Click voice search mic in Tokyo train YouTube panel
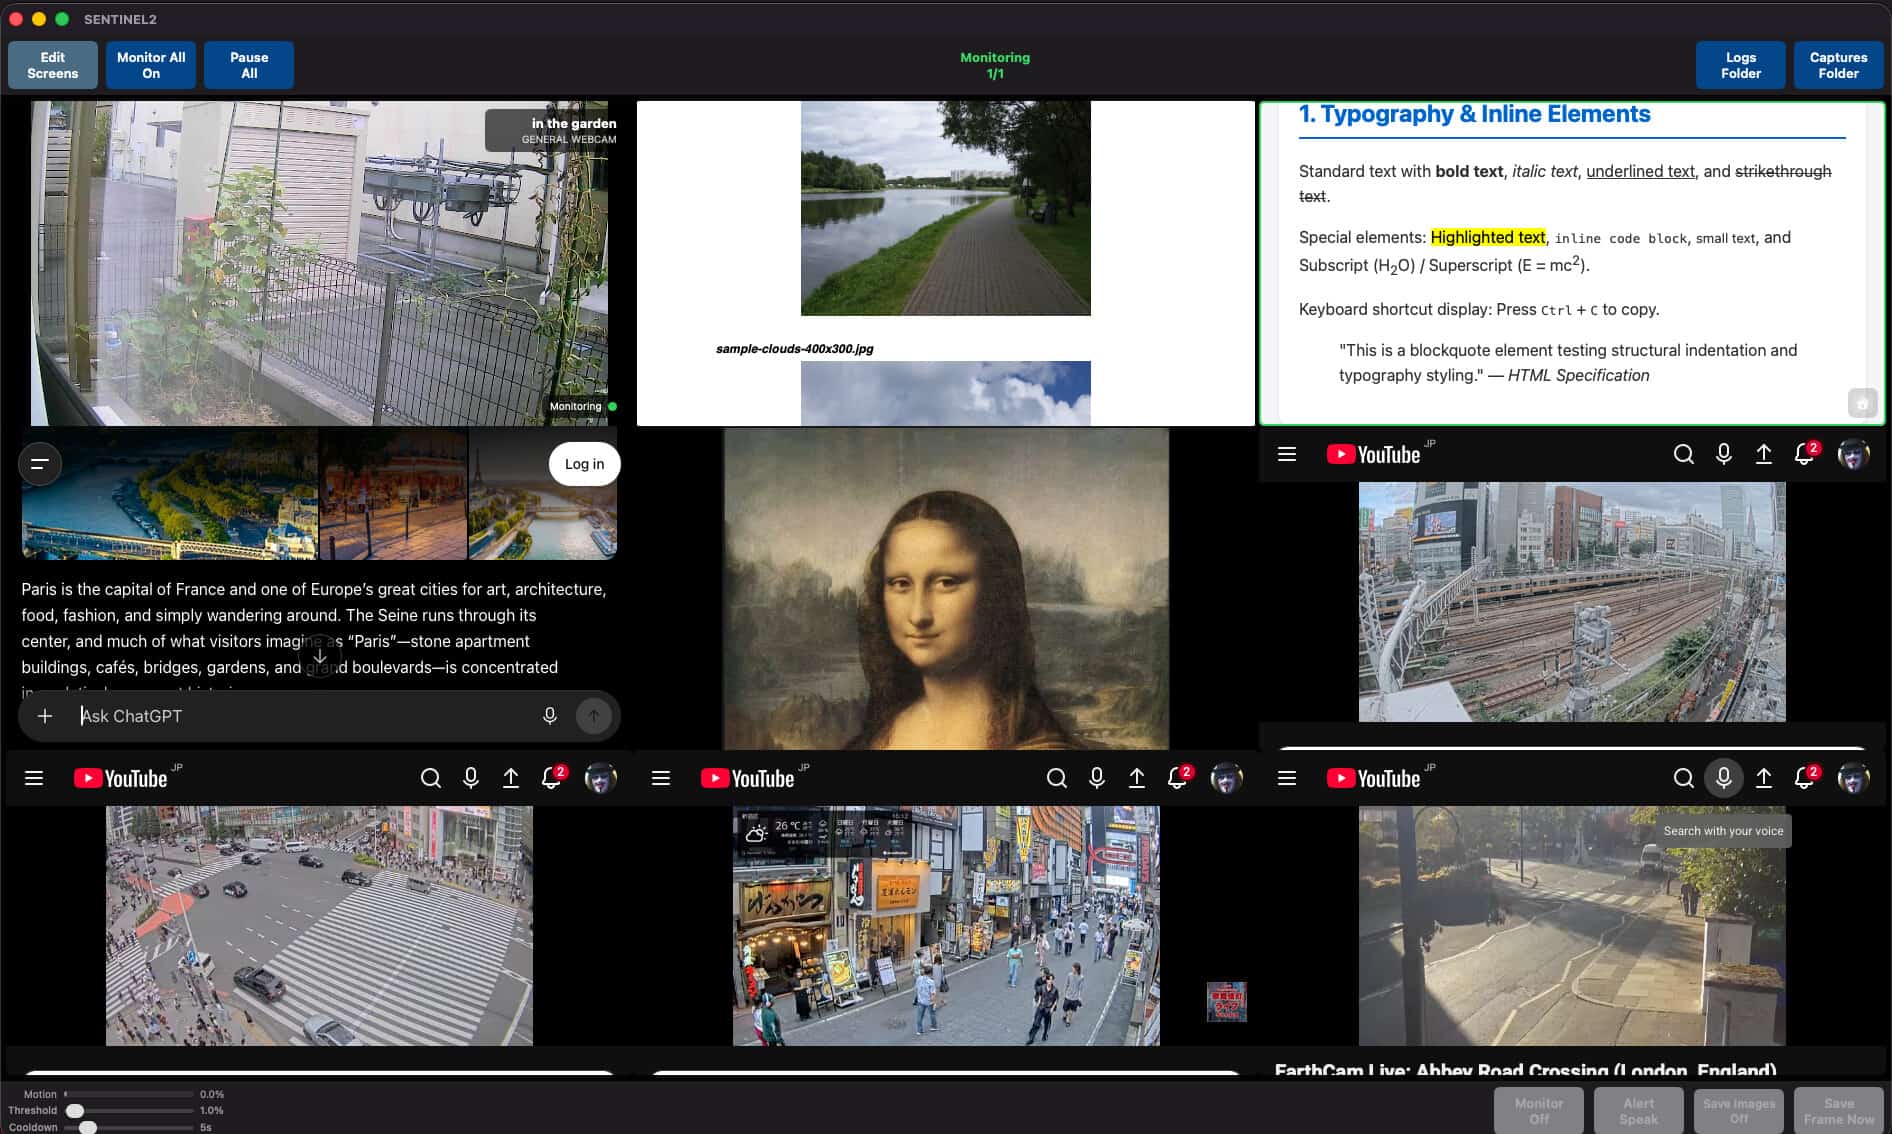 (1724, 454)
